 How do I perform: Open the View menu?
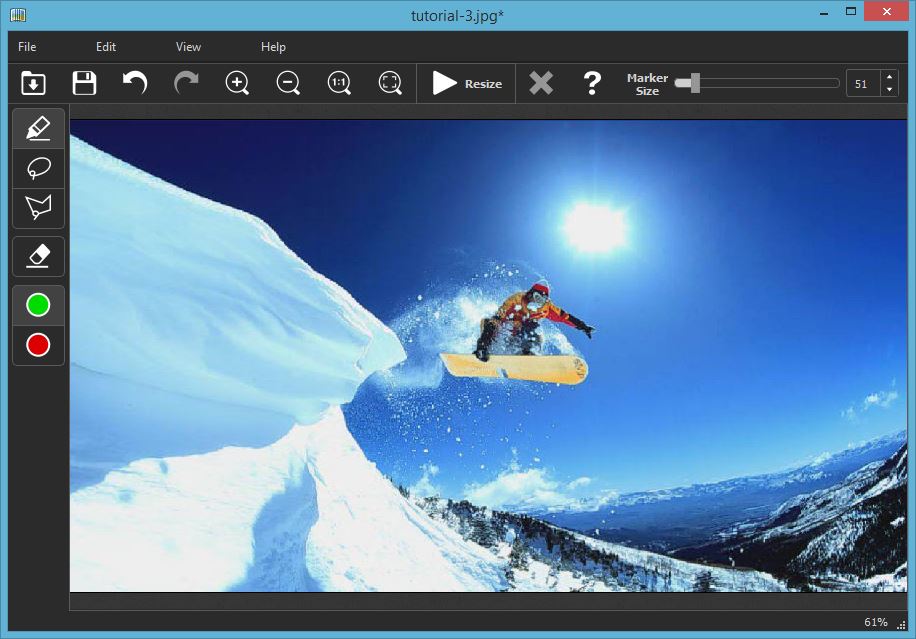tap(188, 46)
